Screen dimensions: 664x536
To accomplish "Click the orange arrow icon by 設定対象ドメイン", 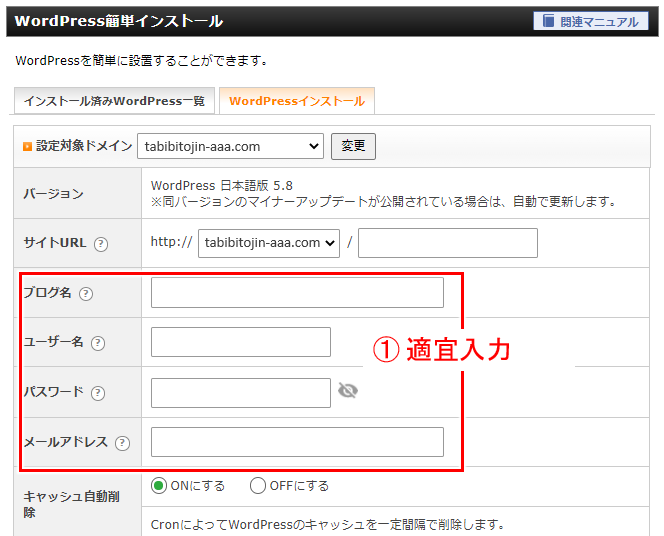I will tap(28, 146).
